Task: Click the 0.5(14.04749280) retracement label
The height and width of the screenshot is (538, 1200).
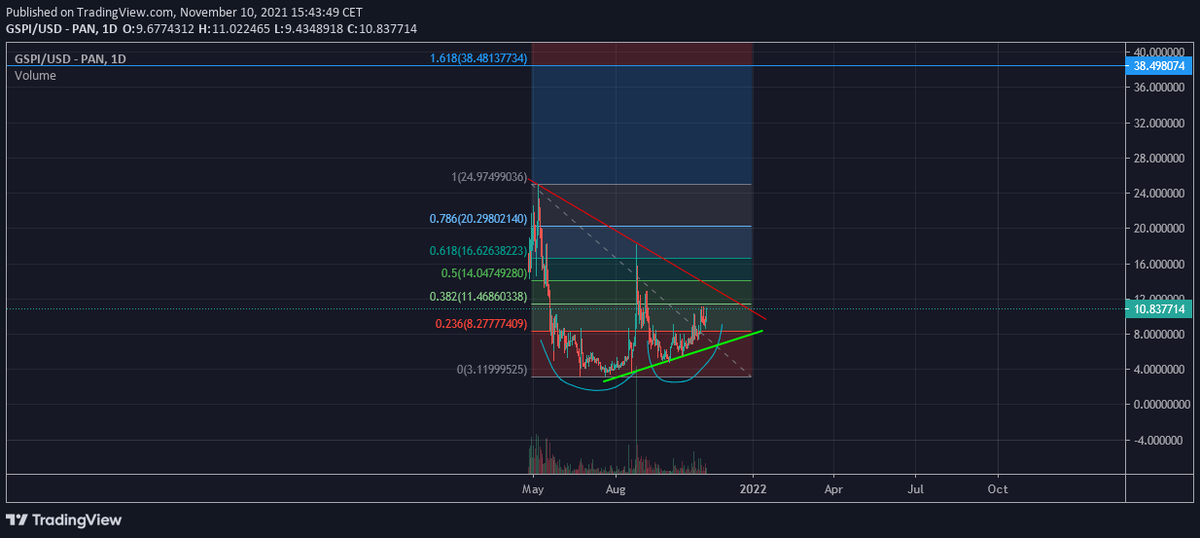Action: click(x=485, y=272)
